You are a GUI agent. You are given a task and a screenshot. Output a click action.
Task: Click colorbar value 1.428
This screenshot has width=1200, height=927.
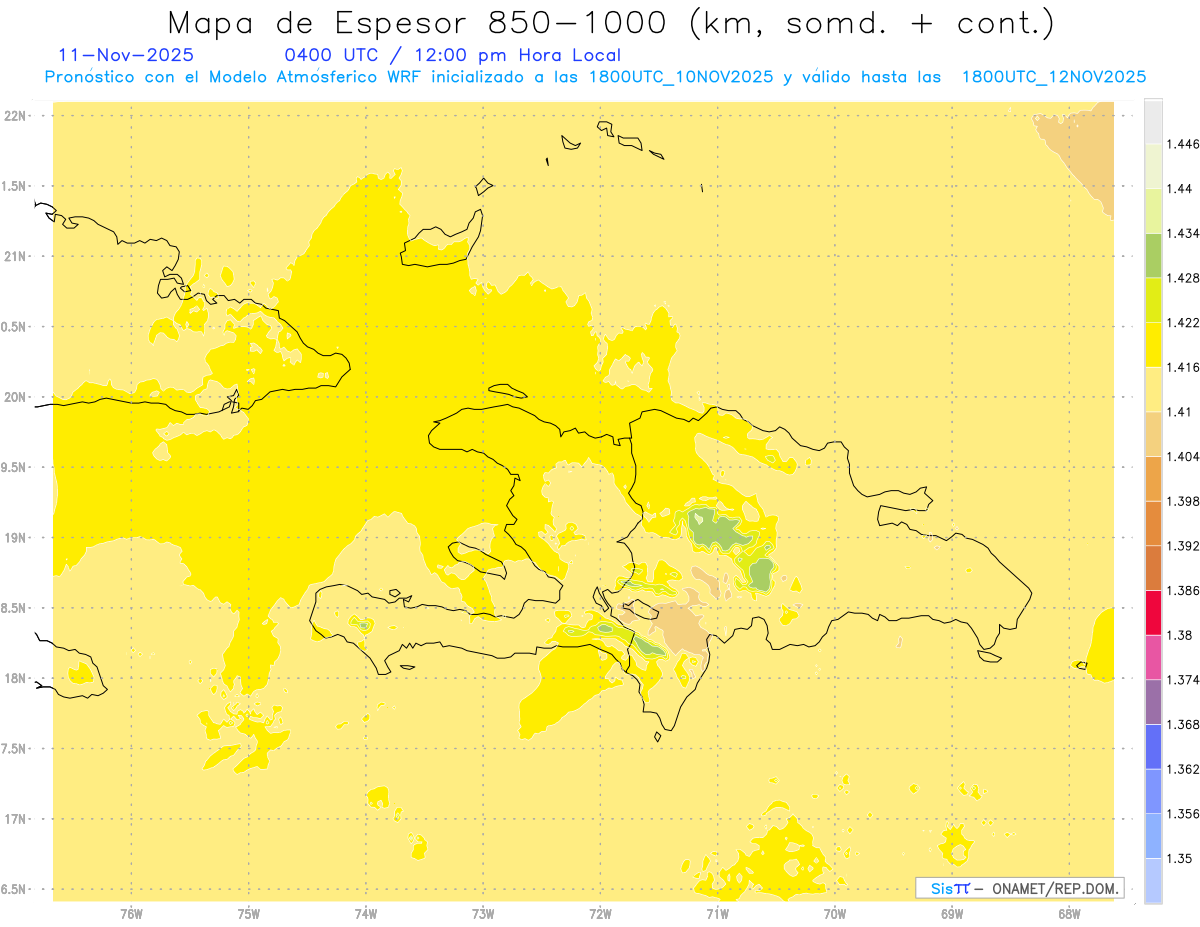pyautogui.click(x=1183, y=278)
